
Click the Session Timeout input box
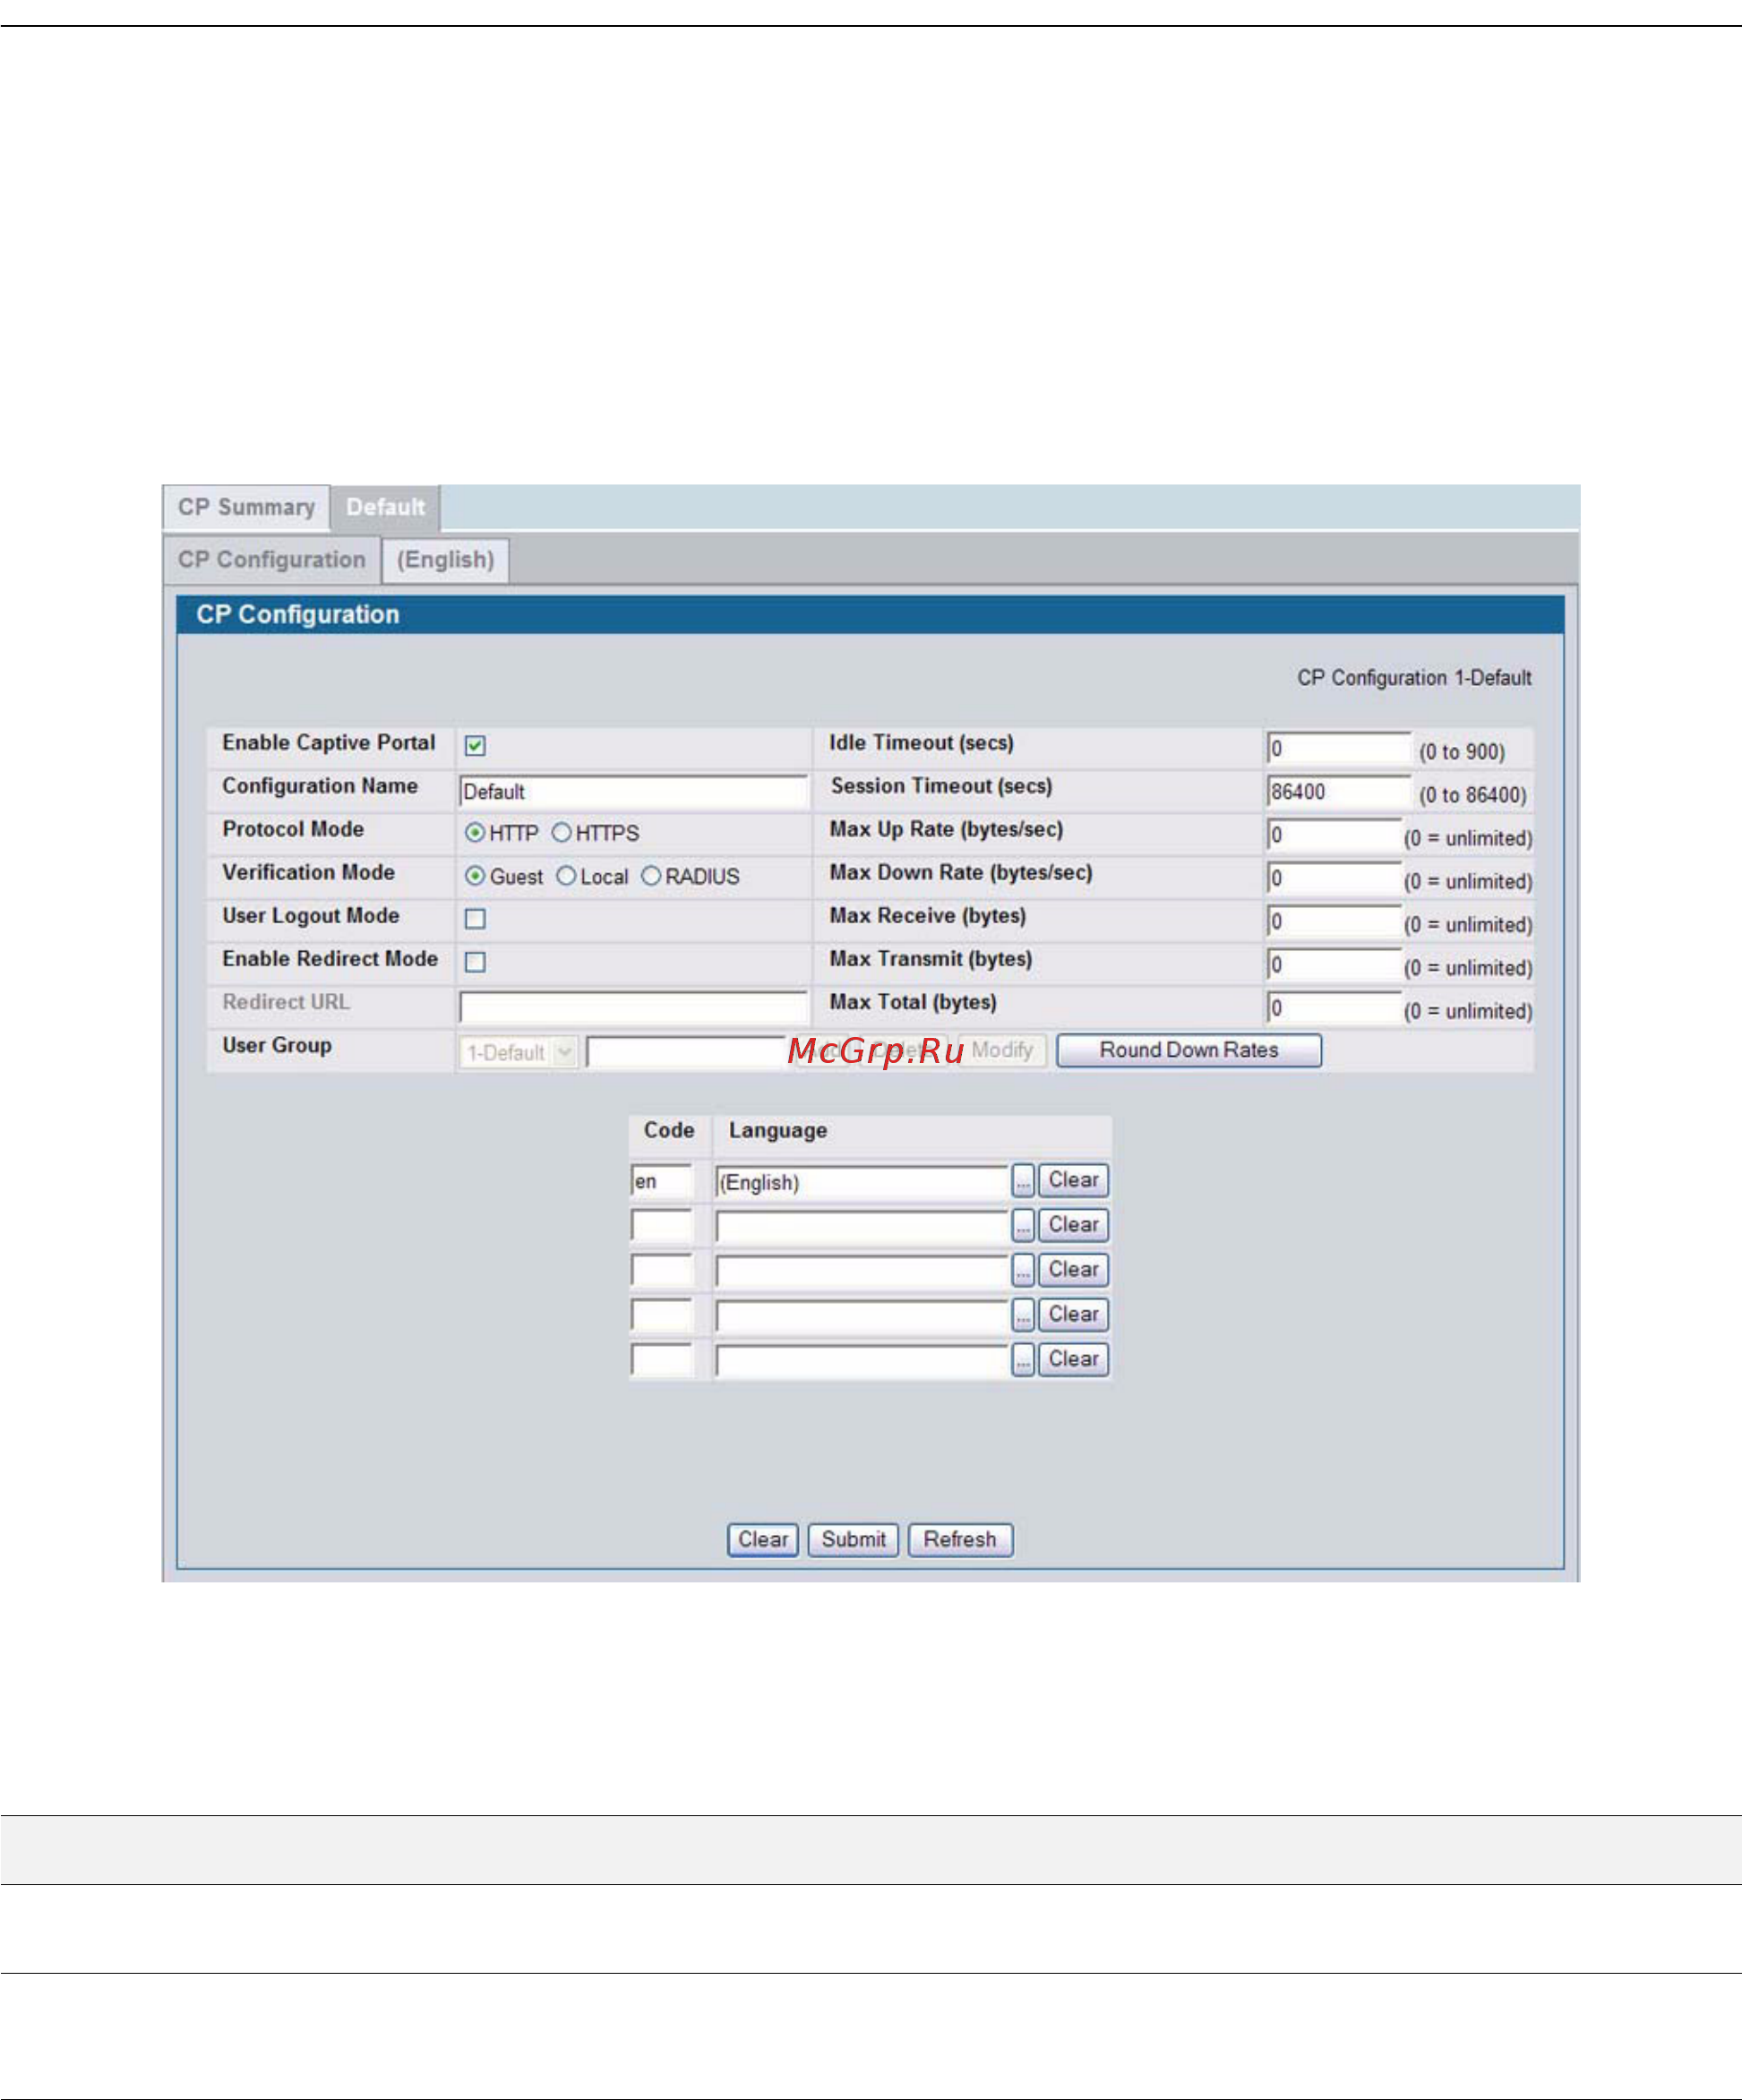coord(1339,791)
